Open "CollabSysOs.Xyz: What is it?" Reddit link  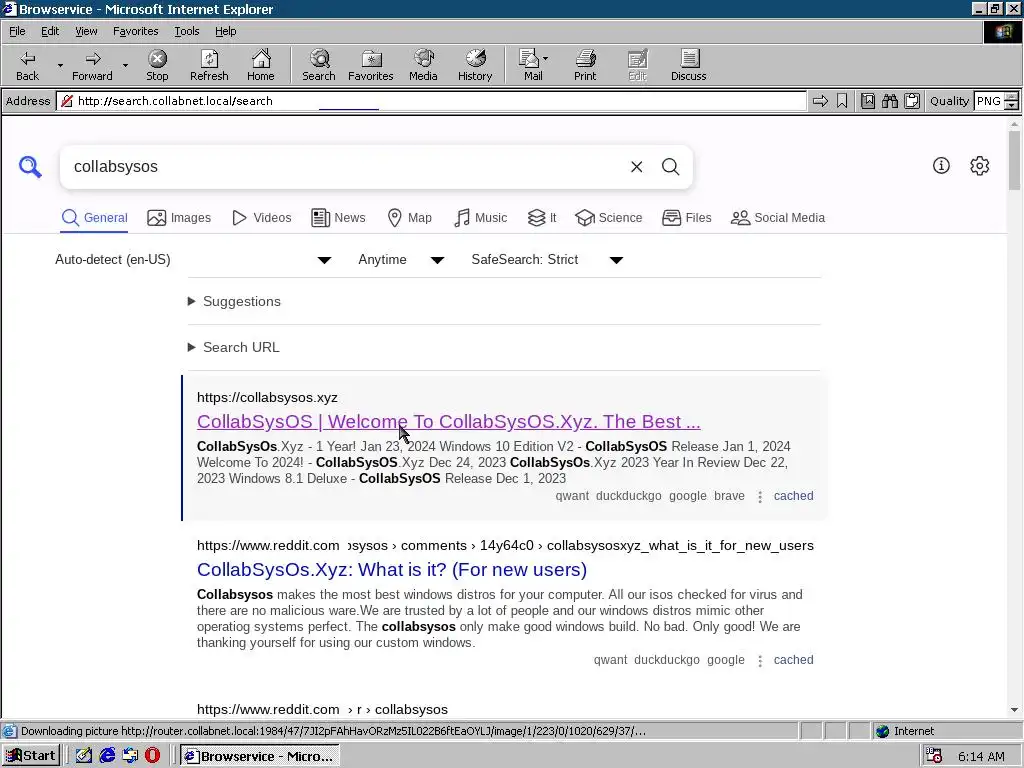click(392, 569)
